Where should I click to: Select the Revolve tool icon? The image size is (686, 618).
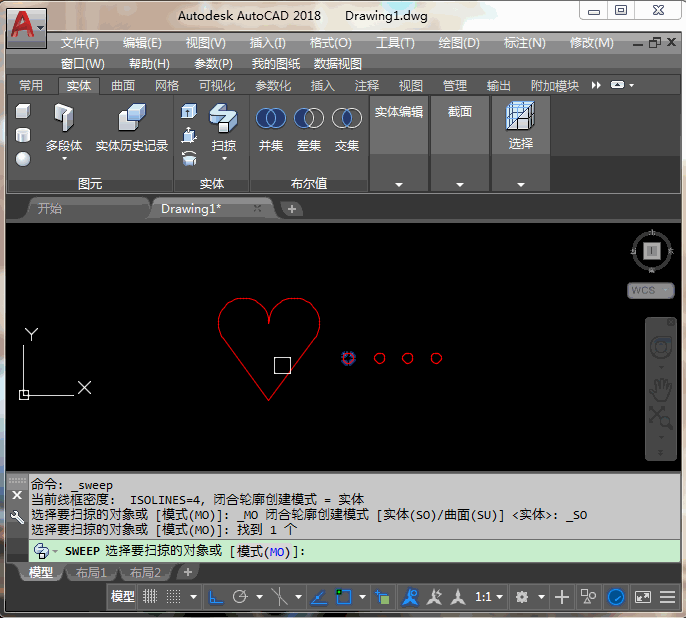189,158
